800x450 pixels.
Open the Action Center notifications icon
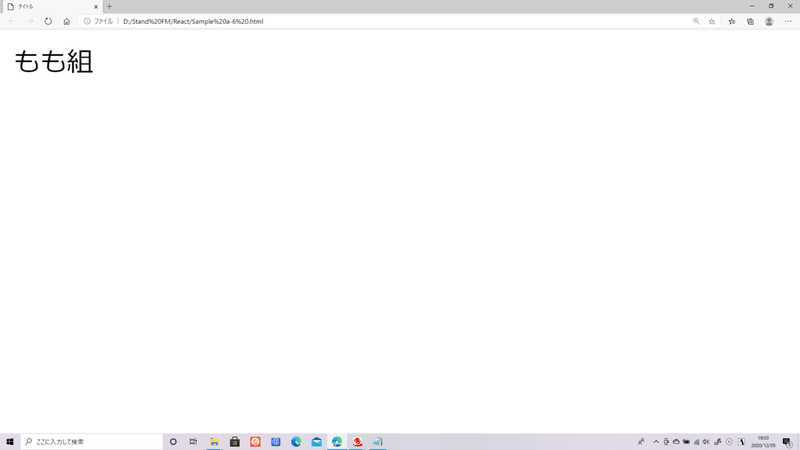[787, 442]
